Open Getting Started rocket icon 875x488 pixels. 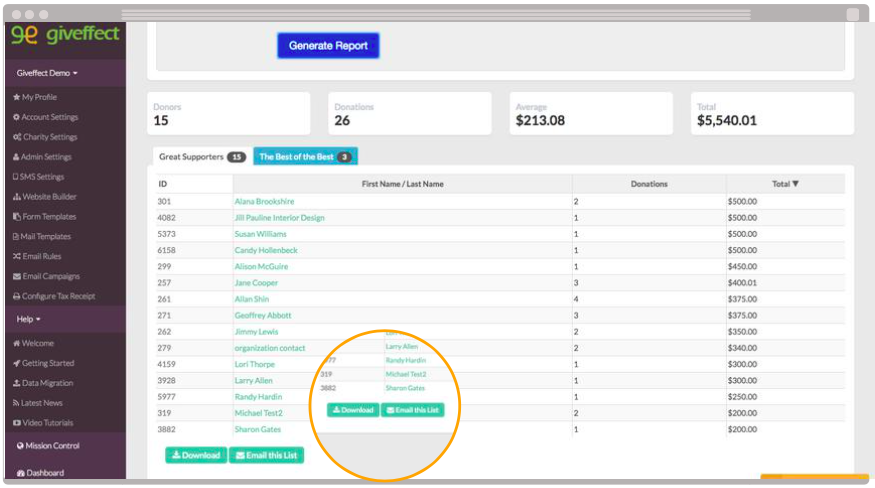17,363
